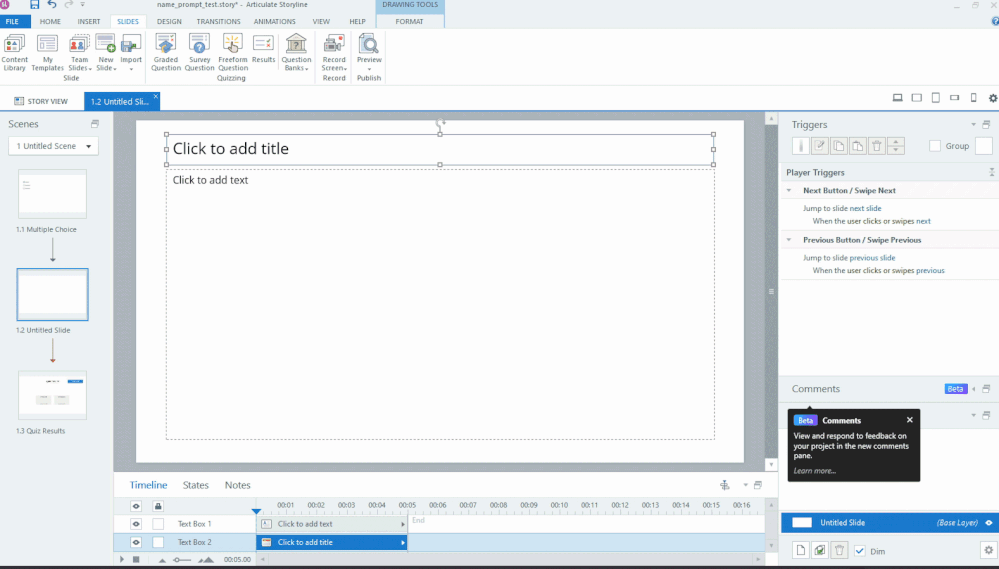
Task: Click the Learn more link in Comments tooltip
Action: (x=814, y=471)
